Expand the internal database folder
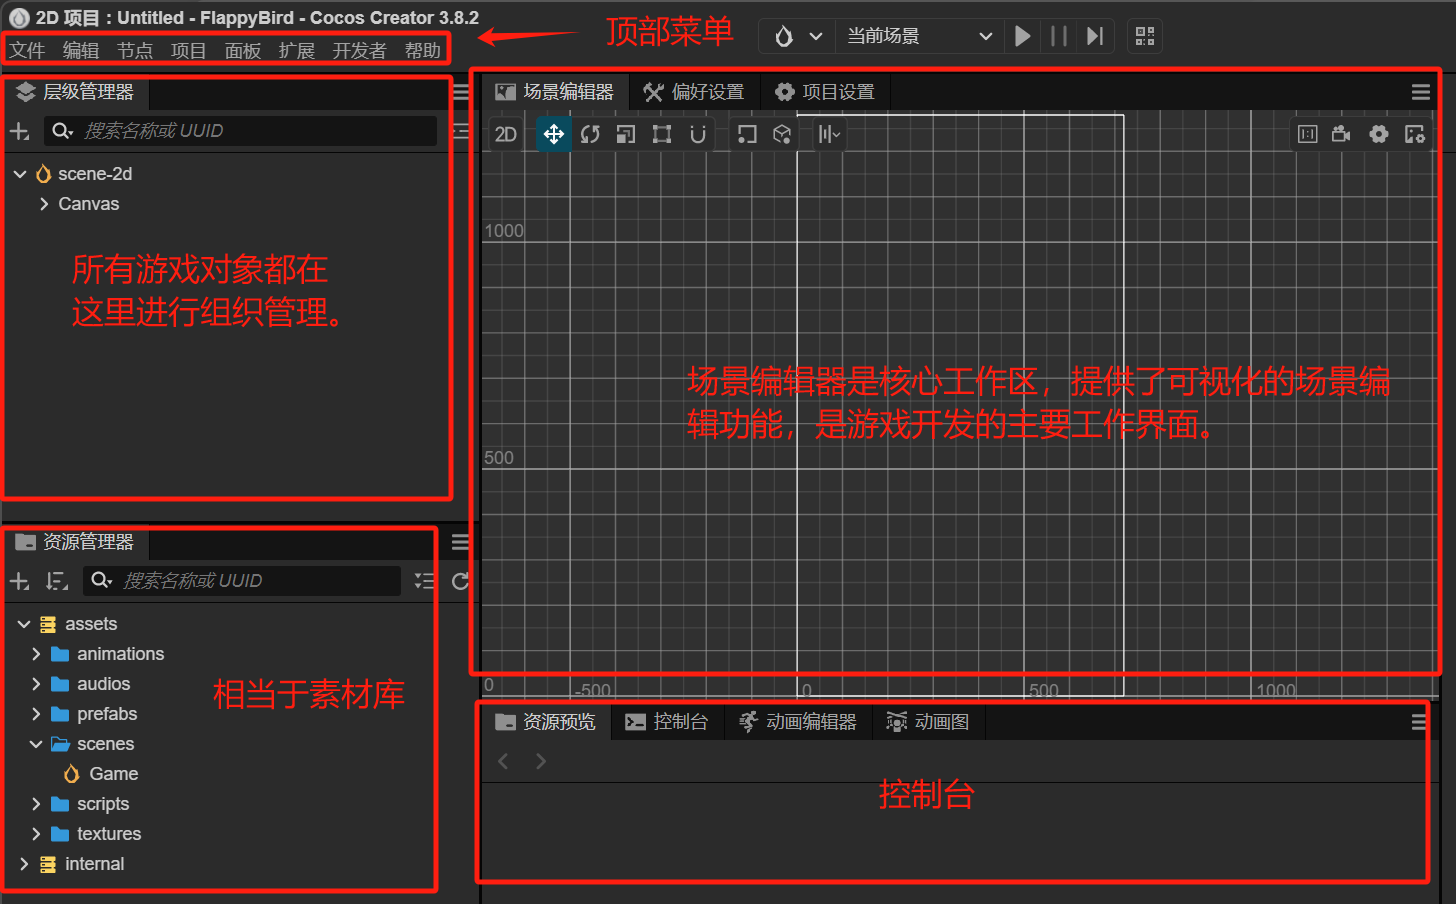The height and width of the screenshot is (904, 1456). pyautogui.click(x=24, y=864)
